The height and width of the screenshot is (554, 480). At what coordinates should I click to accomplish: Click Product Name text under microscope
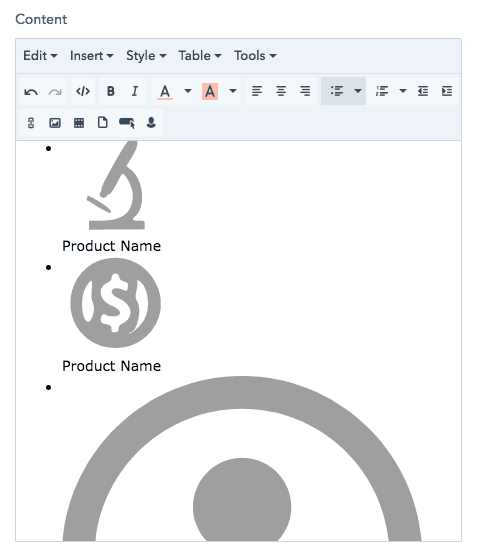coord(112,246)
